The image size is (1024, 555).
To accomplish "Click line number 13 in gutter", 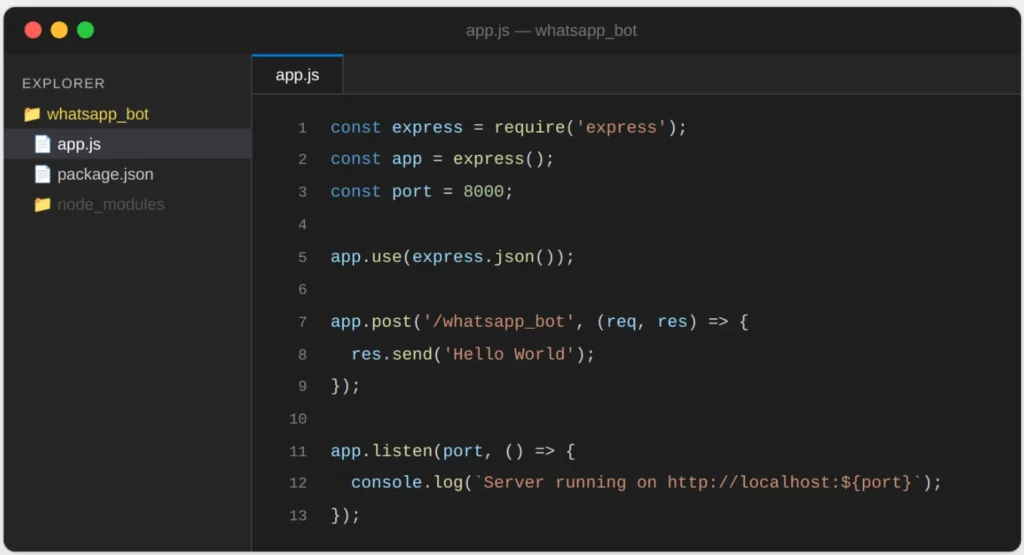I will 298,515.
